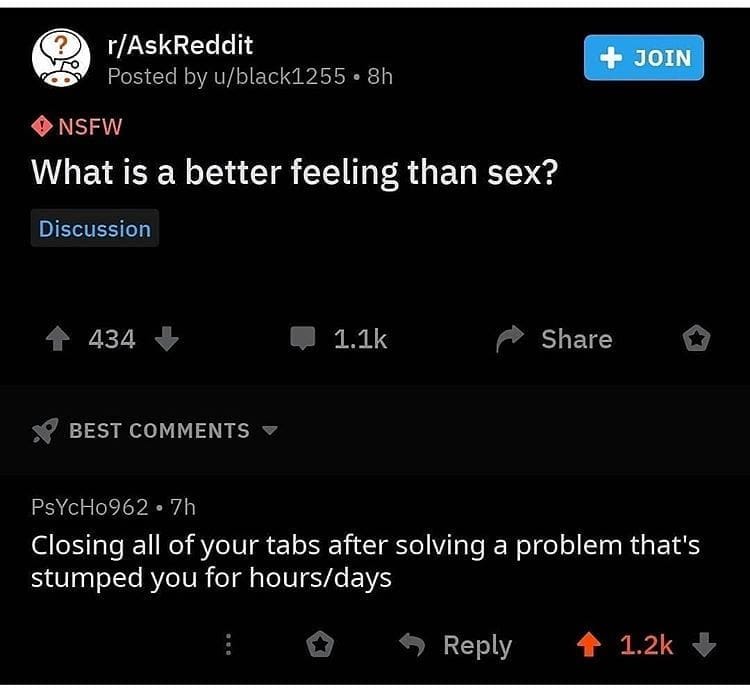The height and width of the screenshot is (691, 750).
Task: Click the Discussion flair tag
Action: point(95,229)
